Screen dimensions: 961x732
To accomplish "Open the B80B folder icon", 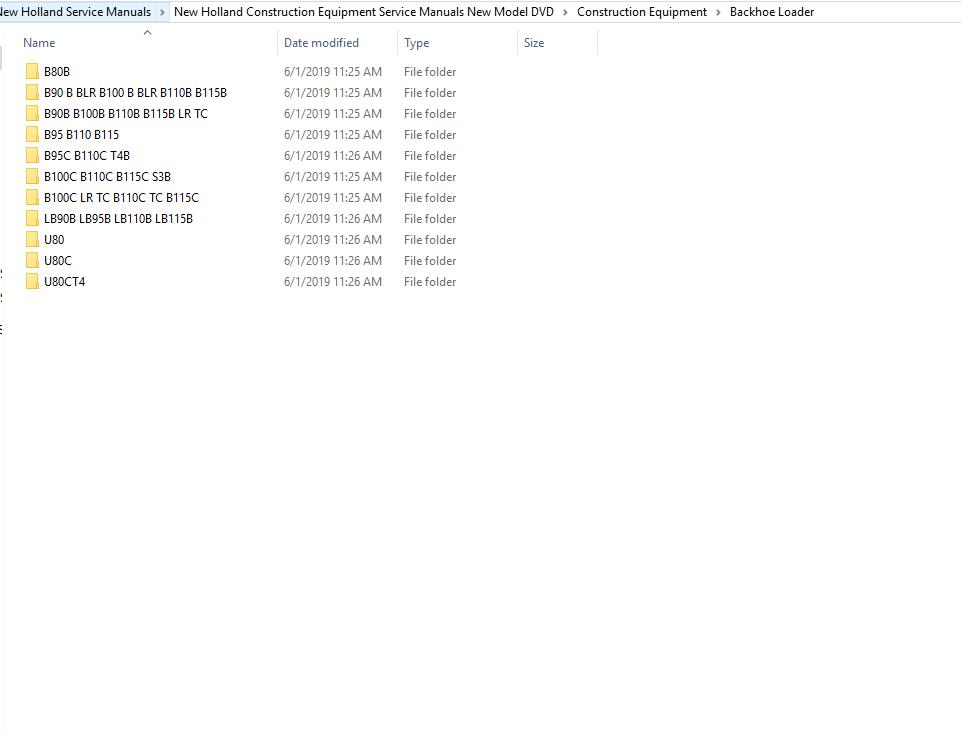I will point(32,72).
